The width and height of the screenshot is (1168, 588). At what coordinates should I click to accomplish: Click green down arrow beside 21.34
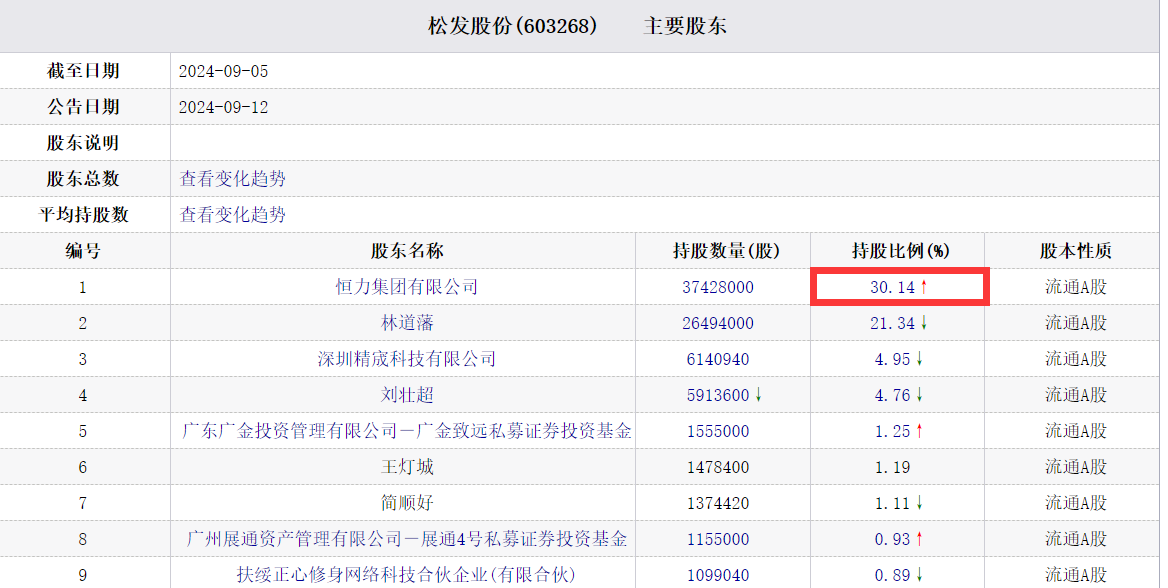coord(924,323)
